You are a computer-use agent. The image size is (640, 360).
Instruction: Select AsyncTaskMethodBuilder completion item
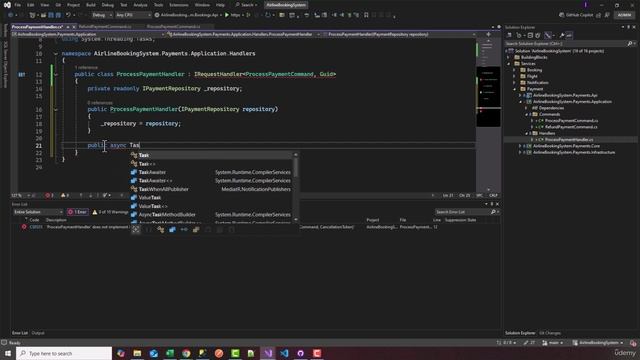(211, 215)
